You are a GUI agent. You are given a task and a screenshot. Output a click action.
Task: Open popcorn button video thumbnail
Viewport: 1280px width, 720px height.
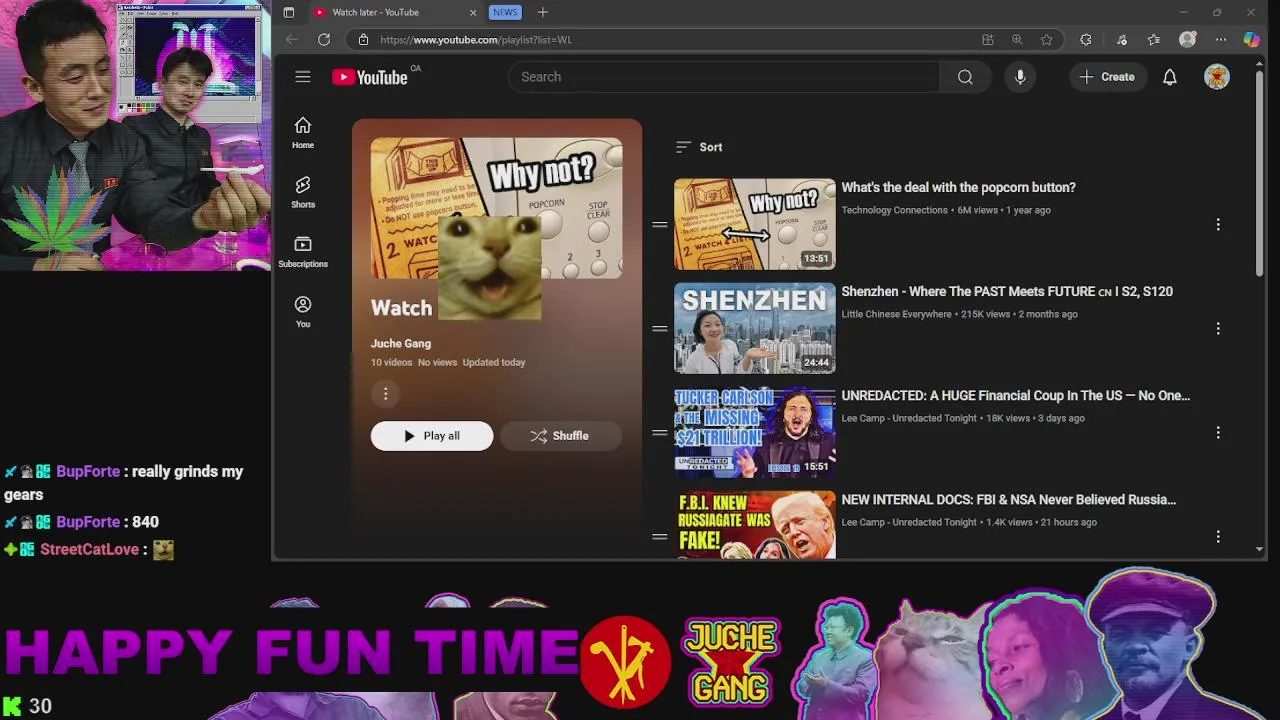pyautogui.click(x=755, y=224)
